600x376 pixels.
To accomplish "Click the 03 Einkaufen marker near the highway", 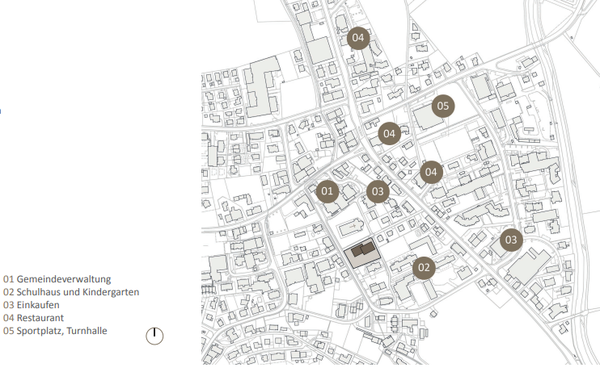I will (511, 240).
